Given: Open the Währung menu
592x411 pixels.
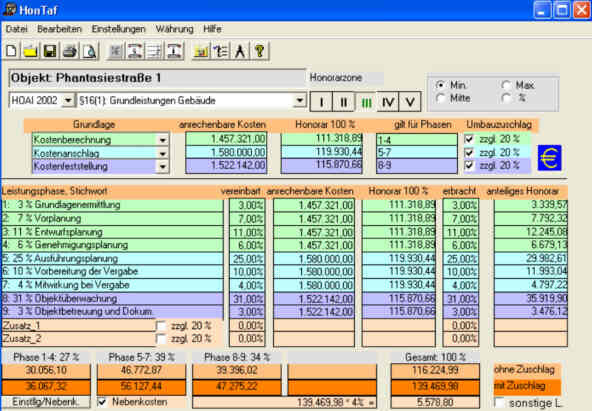Looking at the screenshot, I should tap(174, 29).
